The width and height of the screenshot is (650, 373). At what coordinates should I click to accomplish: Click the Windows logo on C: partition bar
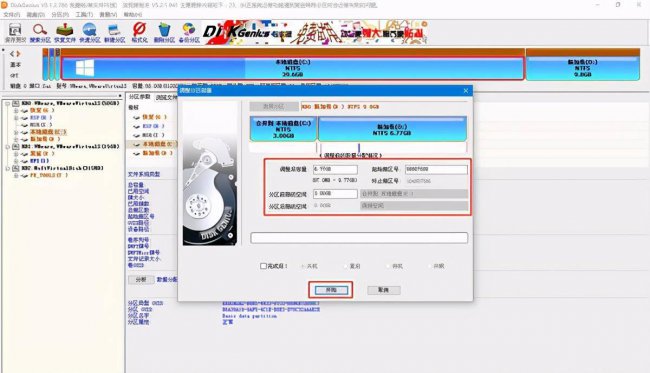[x=85, y=68]
